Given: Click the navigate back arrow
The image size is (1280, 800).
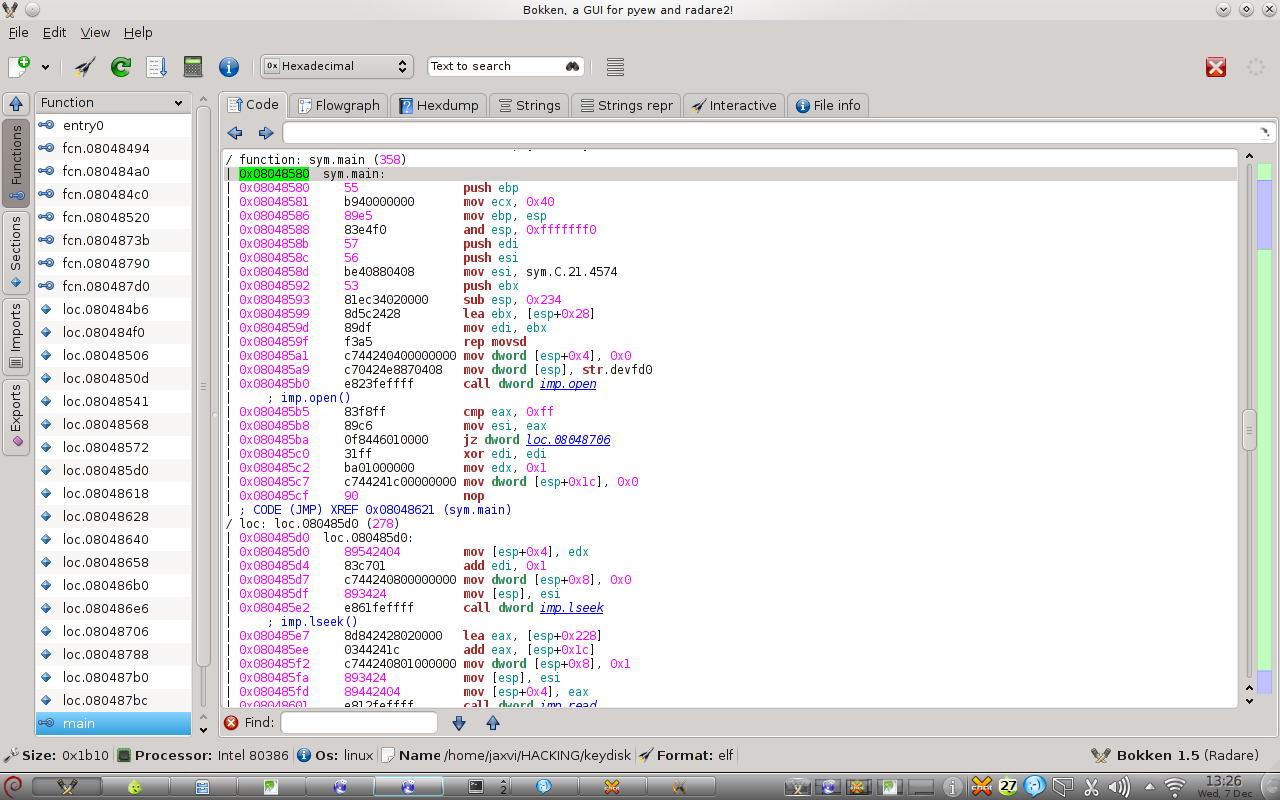Looking at the screenshot, I should [235, 133].
